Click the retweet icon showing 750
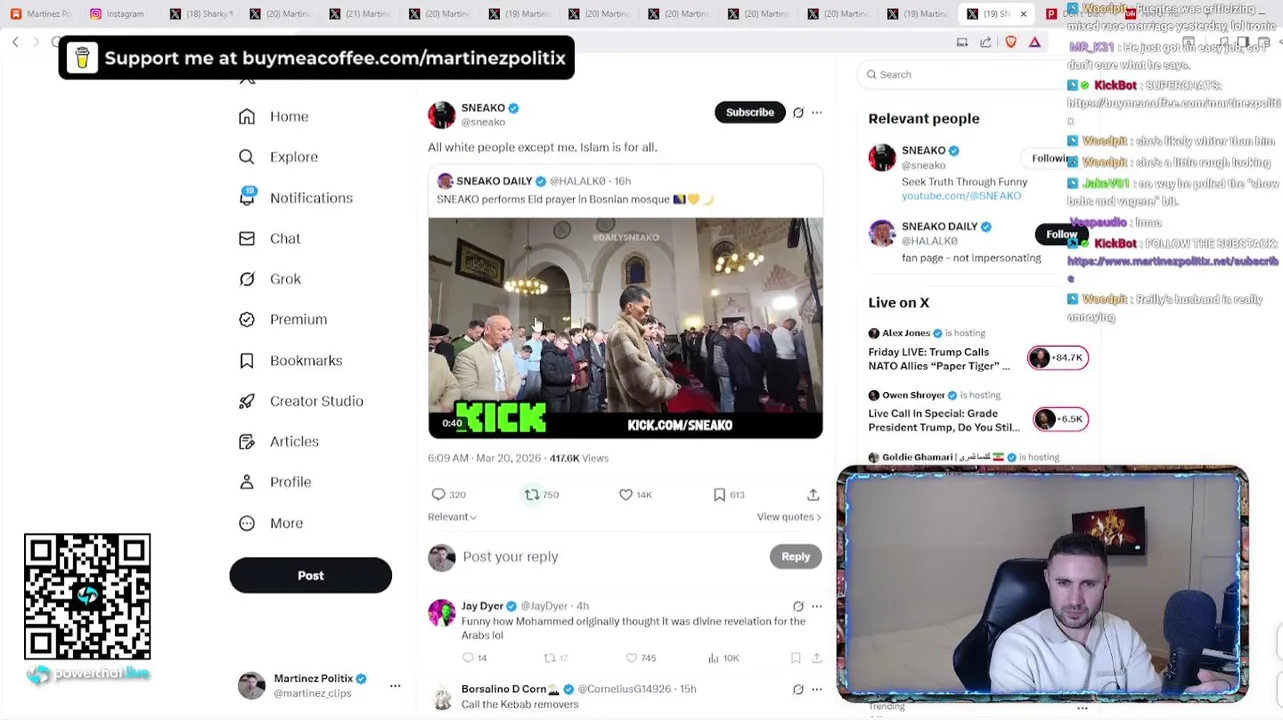The width and height of the screenshot is (1283, 720). click(532, 494)
